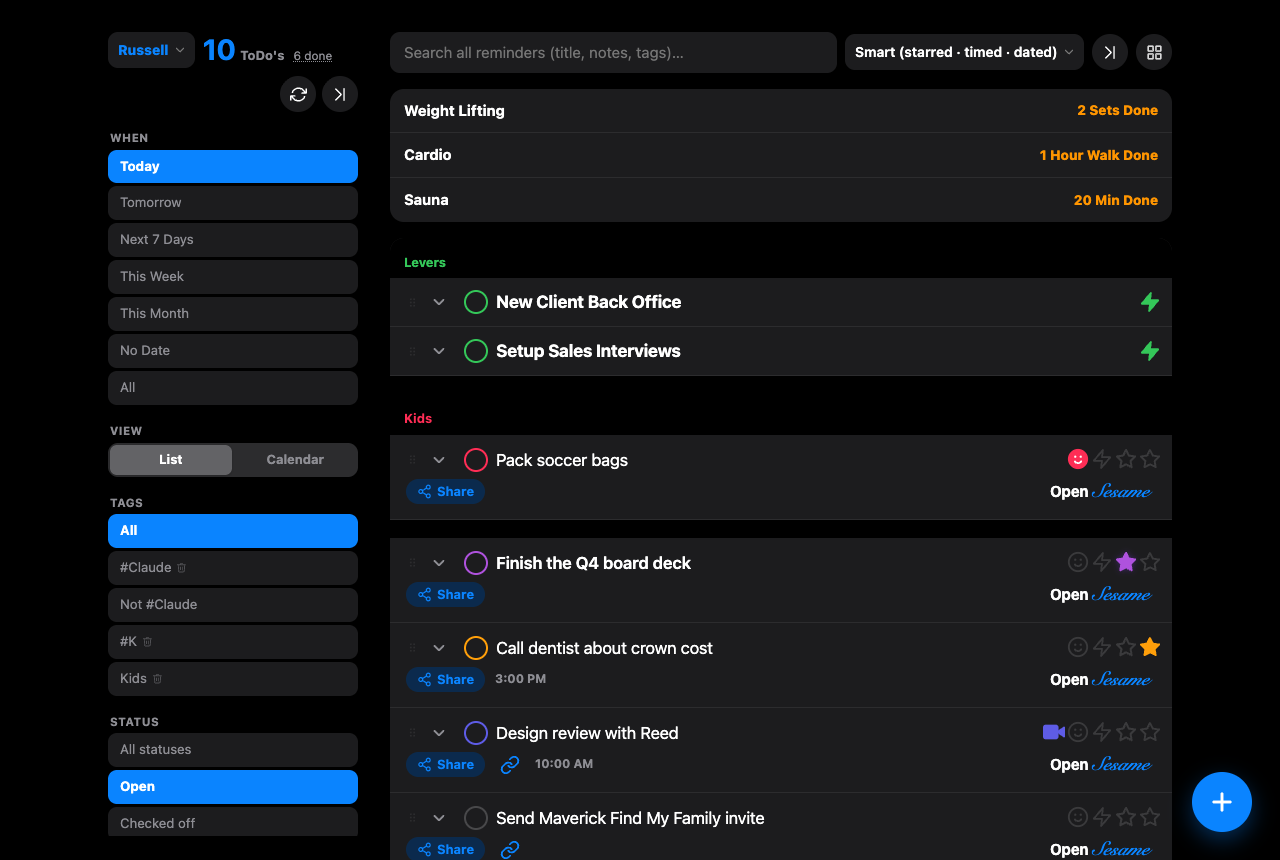Check off Pack soccer bags circle
This screenshot has width=1280, height=860.
pyautogui.click(x=476, y=460)
